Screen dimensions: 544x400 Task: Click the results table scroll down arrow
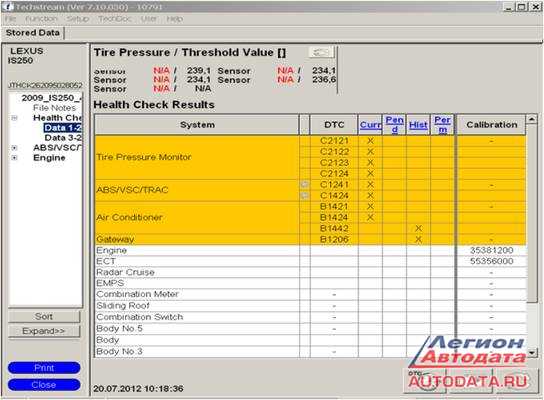[x=532, y=352]
